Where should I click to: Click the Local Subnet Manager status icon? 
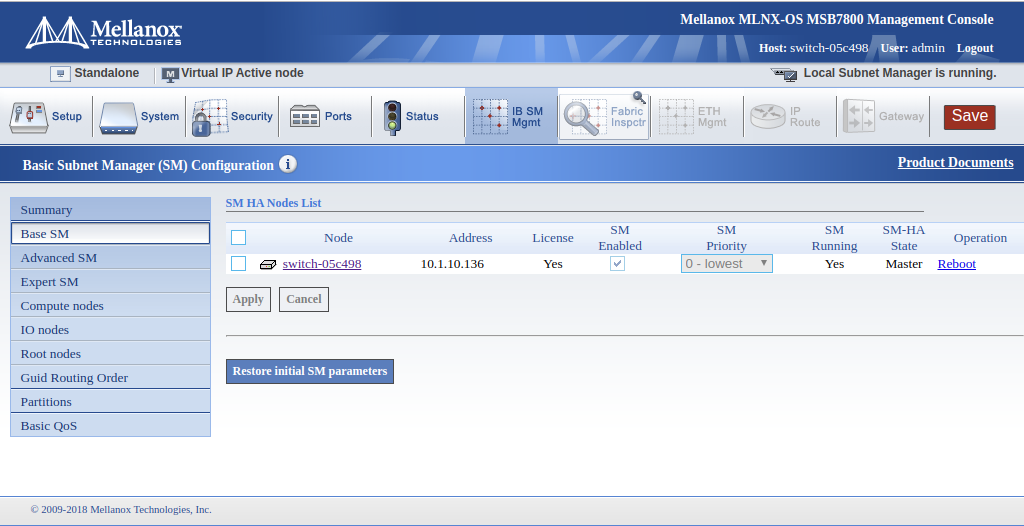point(784,74)
